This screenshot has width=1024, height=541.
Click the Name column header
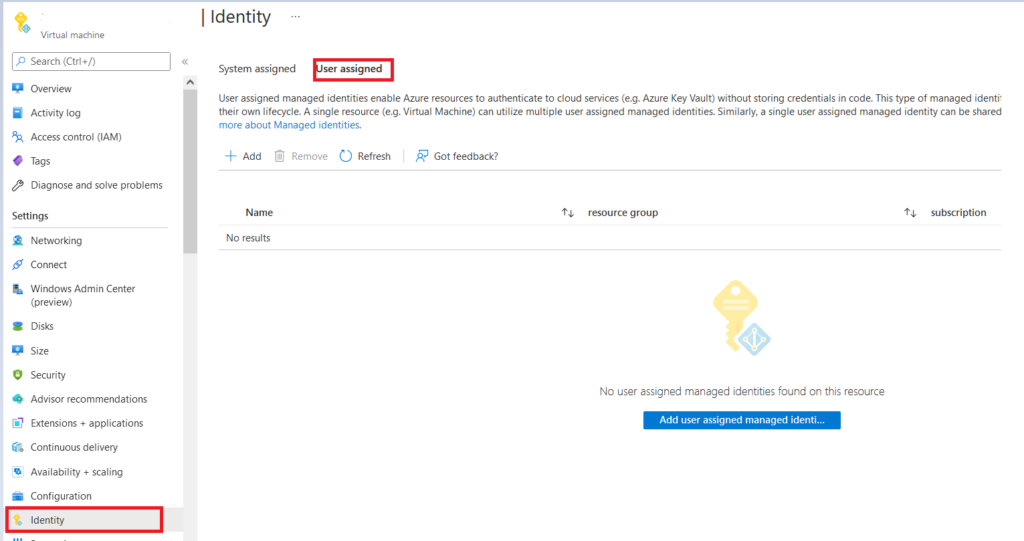click(x=259, y=212)
